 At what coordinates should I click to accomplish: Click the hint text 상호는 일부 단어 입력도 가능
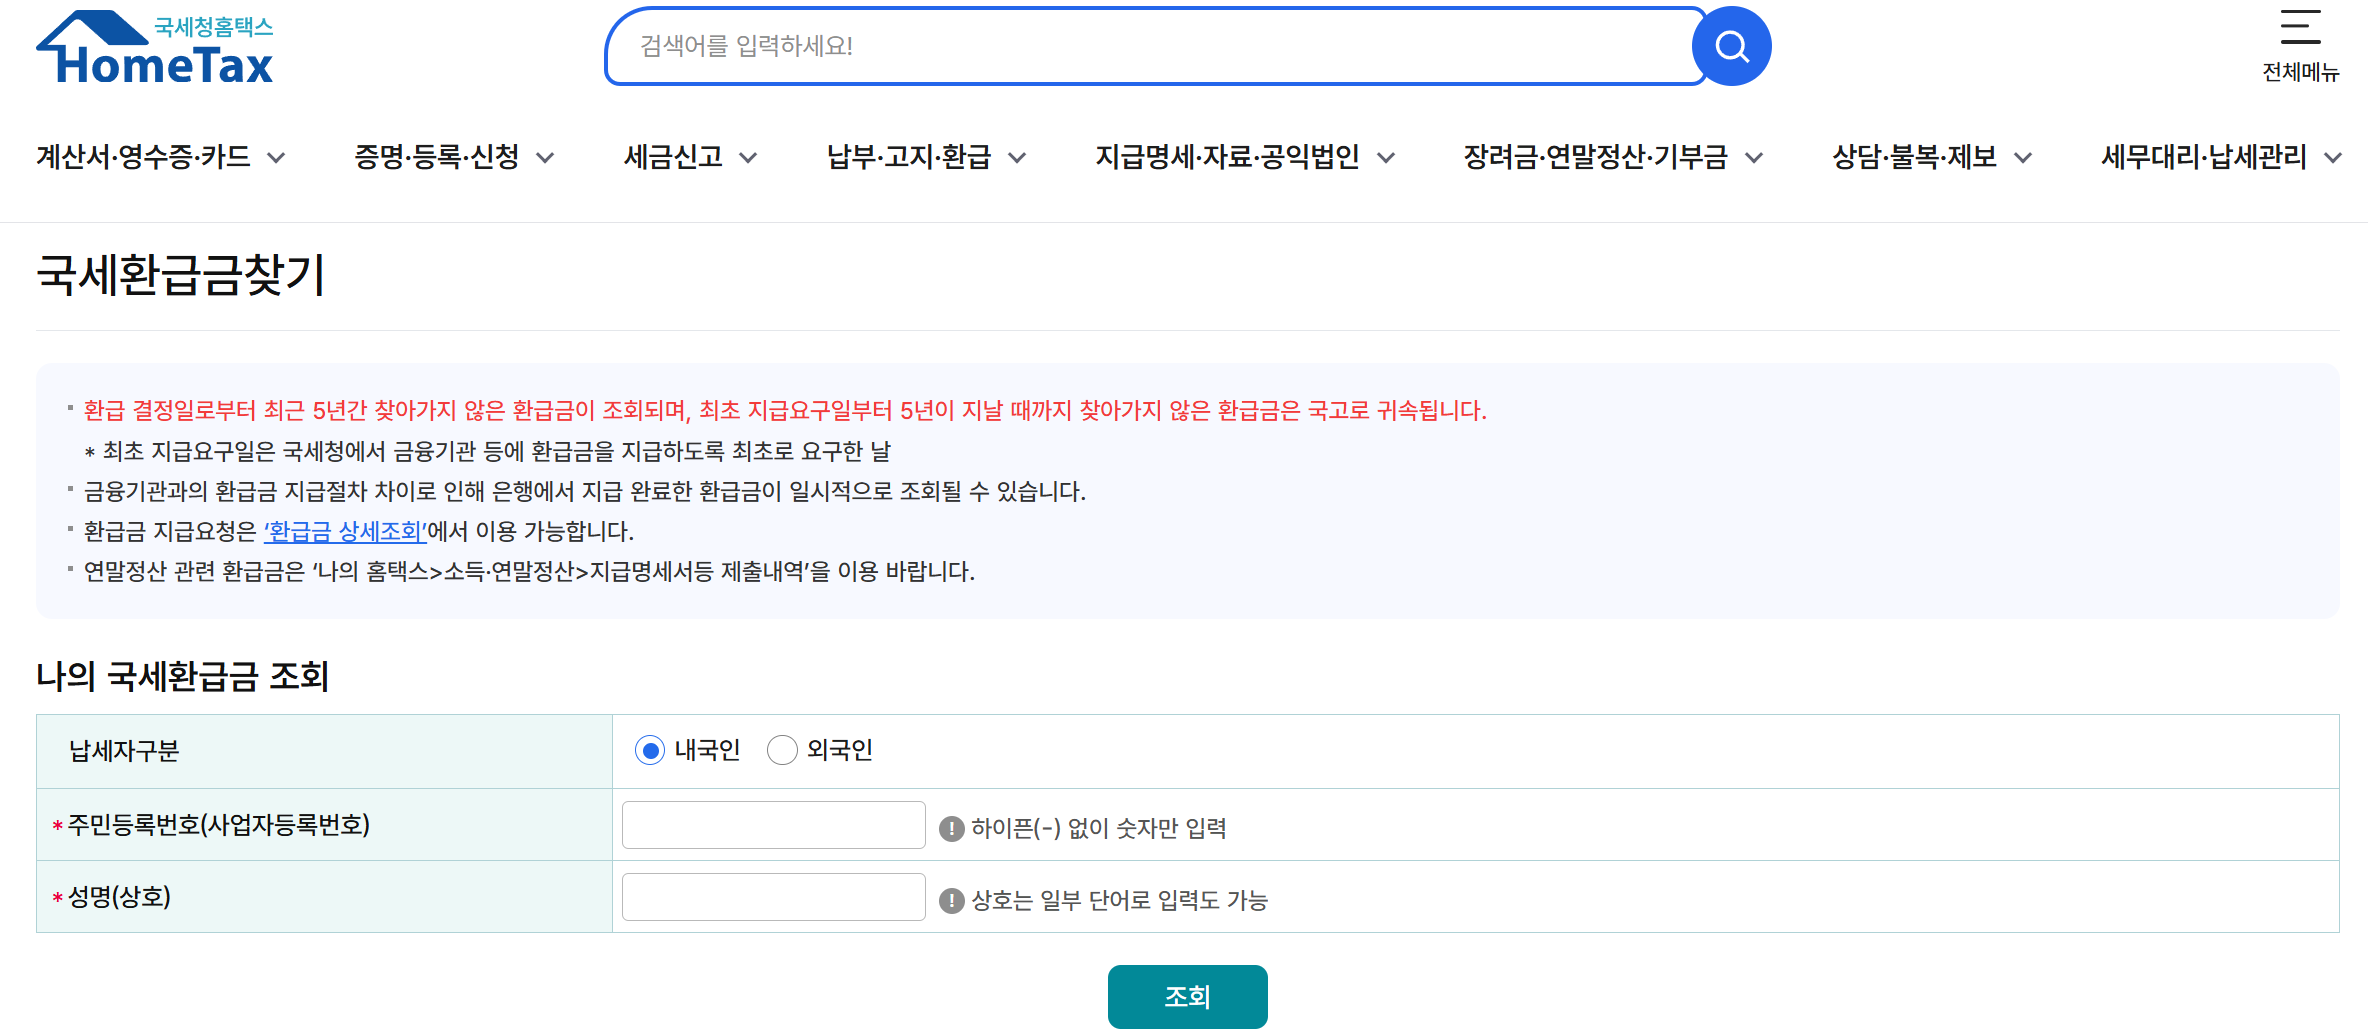(1120, 900)
